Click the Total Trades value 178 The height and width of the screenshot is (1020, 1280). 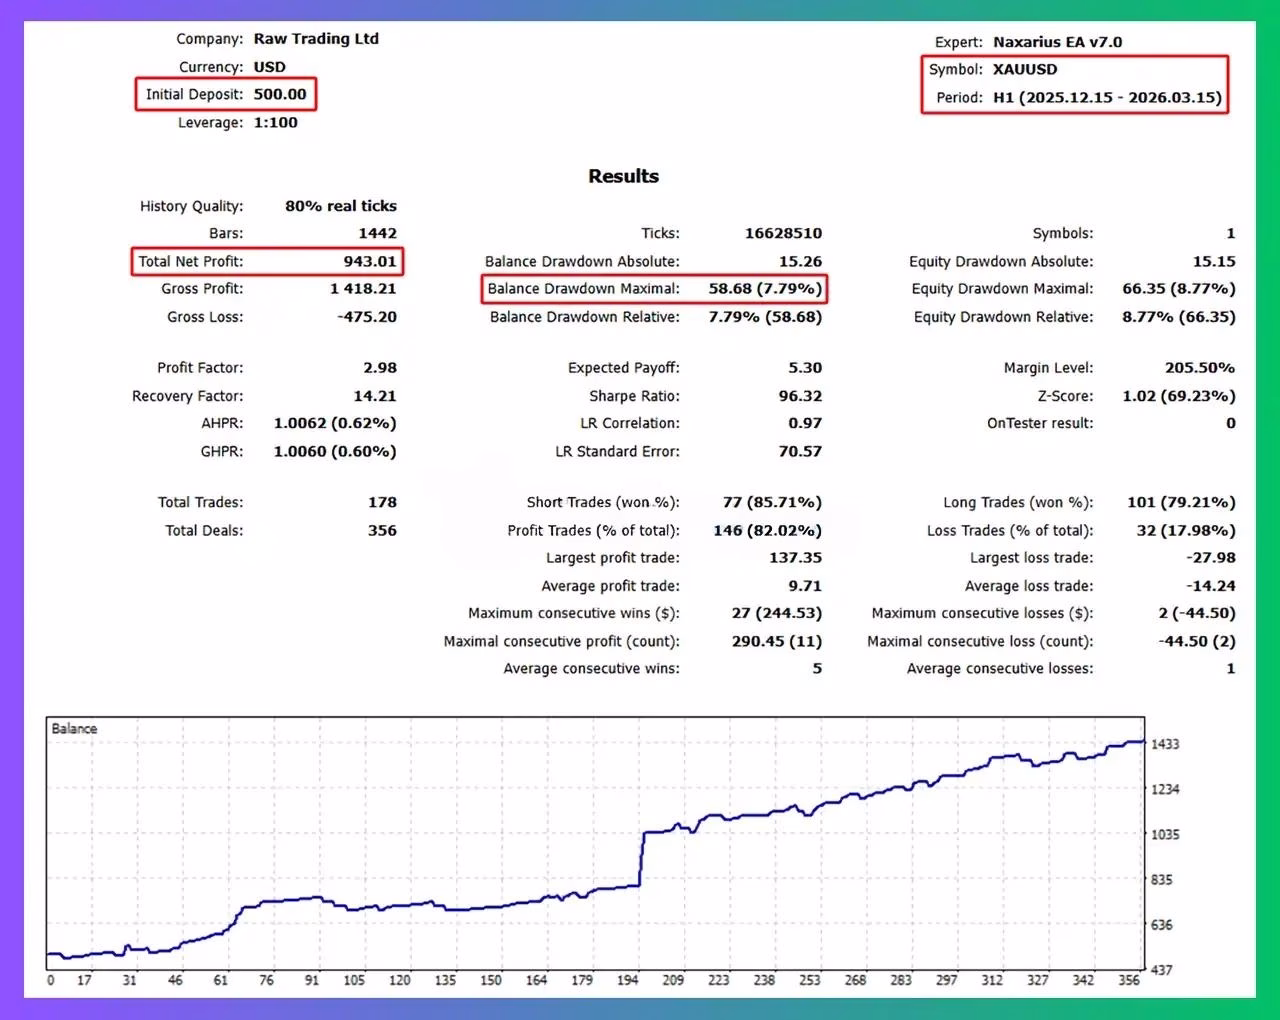coord(382,502)
